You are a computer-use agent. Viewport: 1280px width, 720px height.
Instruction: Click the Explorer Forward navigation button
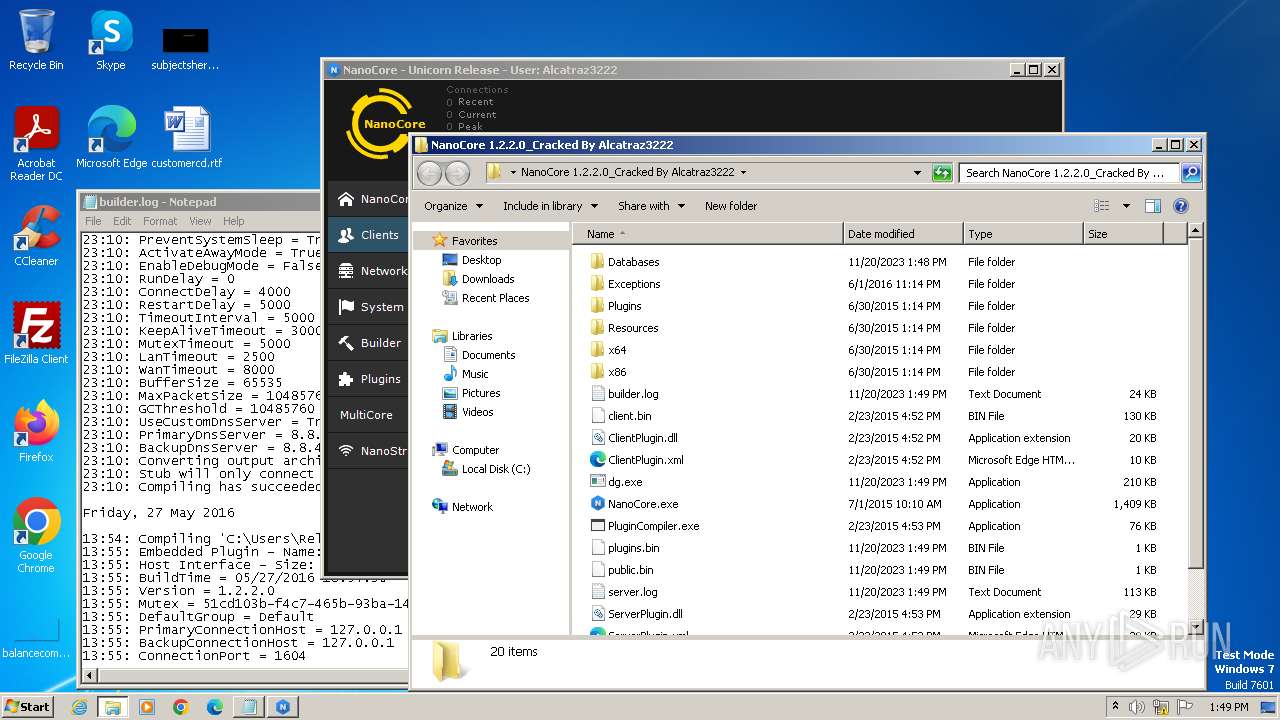pyautogui.click(x=457, y=173)
